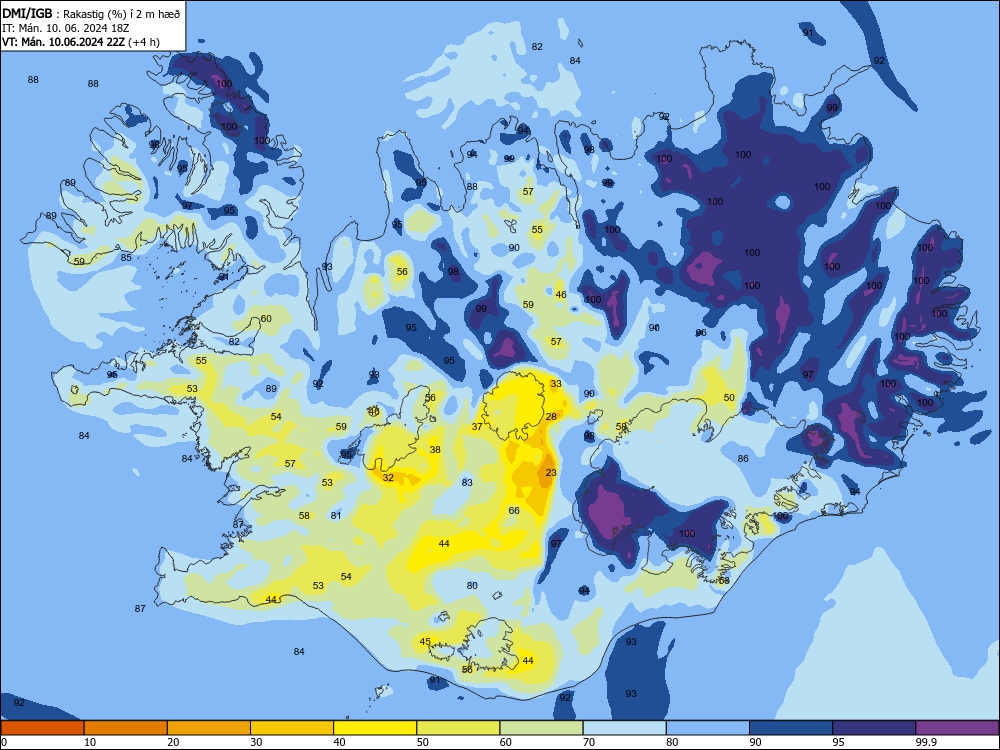Select the light blue 80–90 legend segment
The height and width of the screenshot is (750, 1000).
point(708,728)
